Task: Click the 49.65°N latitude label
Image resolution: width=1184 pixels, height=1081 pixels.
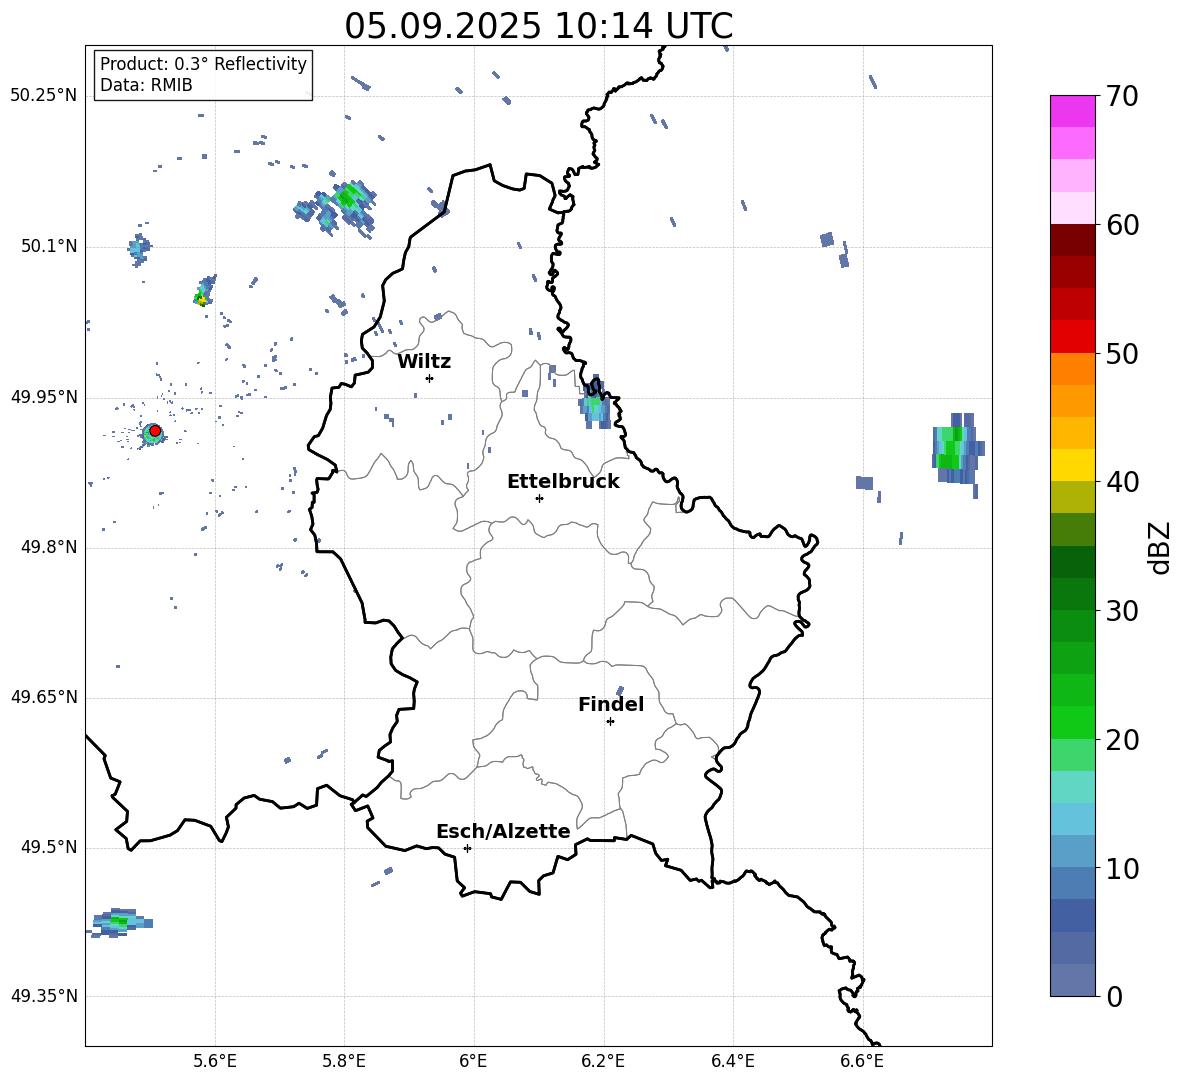Action: pos(44,697)
